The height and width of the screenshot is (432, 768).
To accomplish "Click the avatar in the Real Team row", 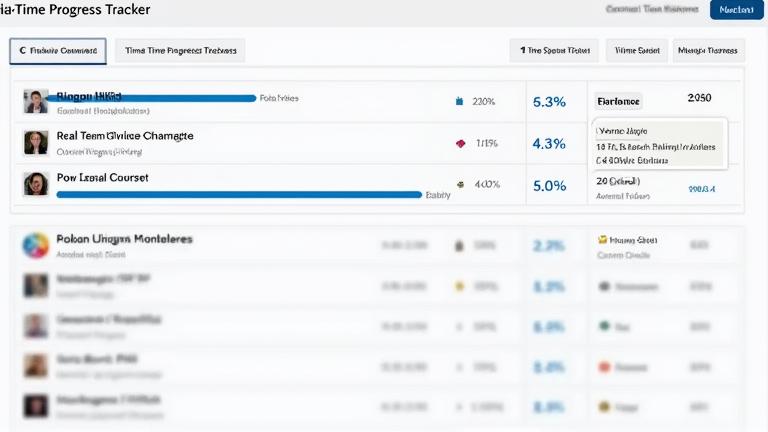I will click(36, 142).
